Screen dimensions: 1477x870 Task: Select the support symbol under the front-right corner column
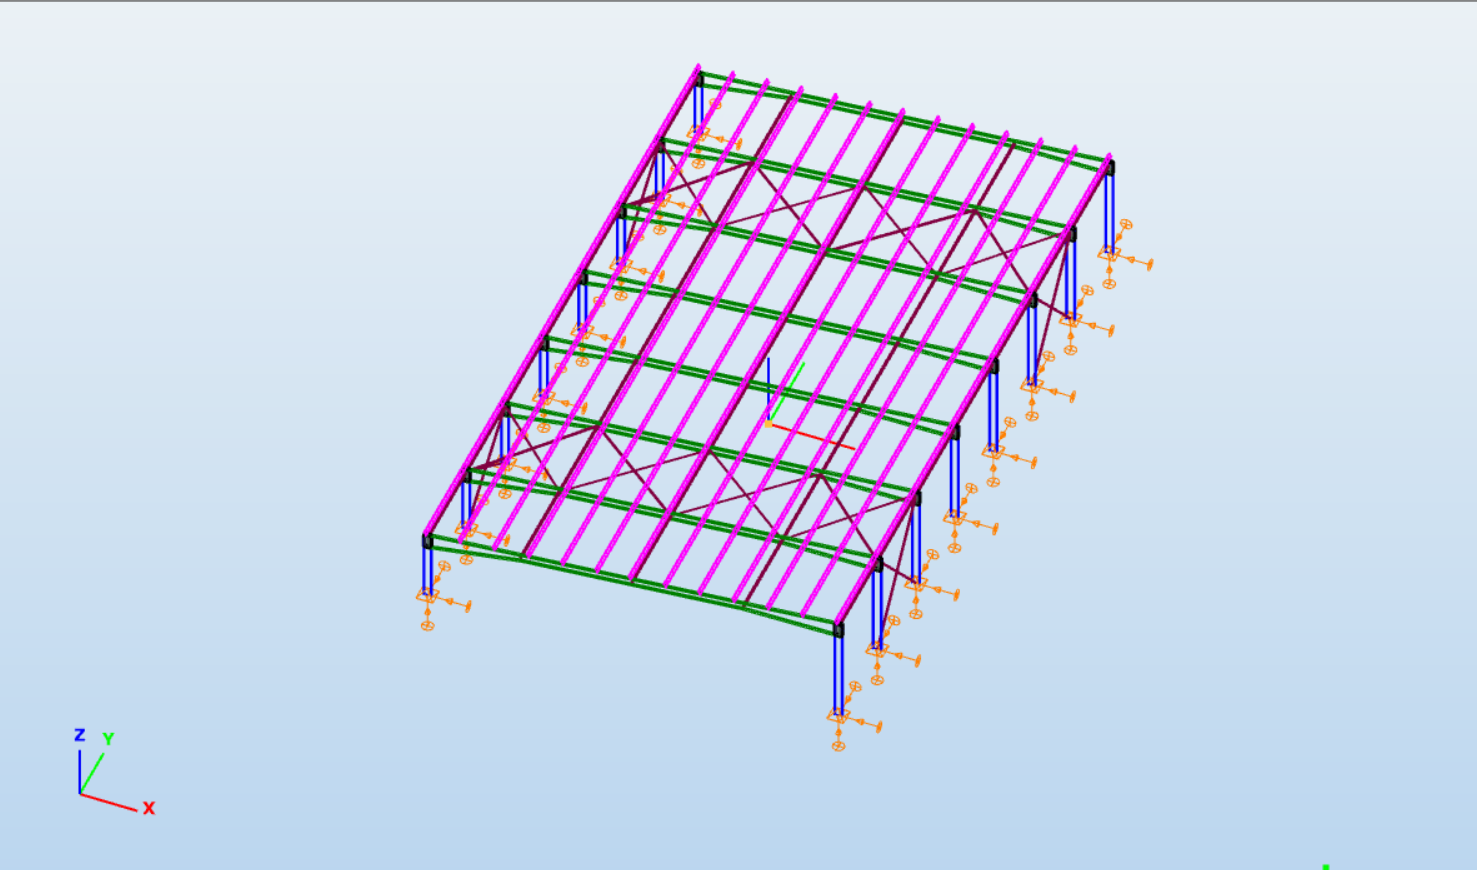[x=839, y=716]
